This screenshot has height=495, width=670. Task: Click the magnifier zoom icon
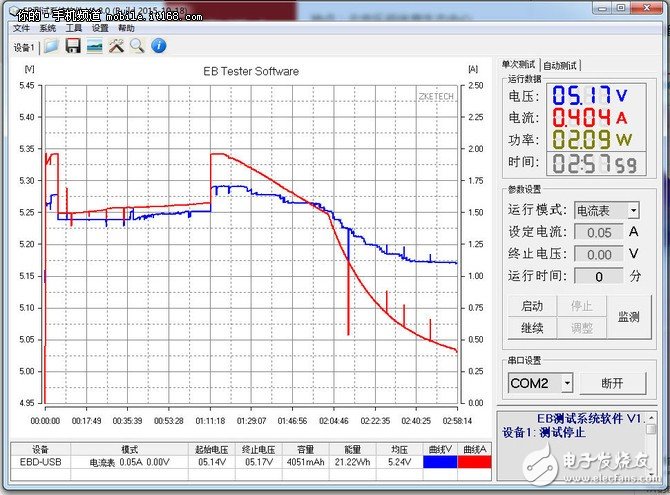pos(137,46)
